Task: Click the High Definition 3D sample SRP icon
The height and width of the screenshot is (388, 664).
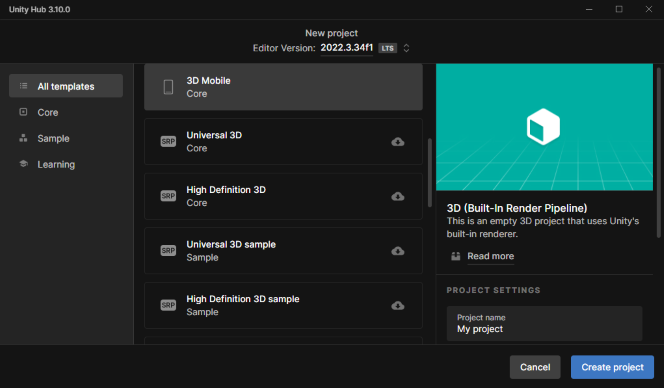Action: coord(168,305)
